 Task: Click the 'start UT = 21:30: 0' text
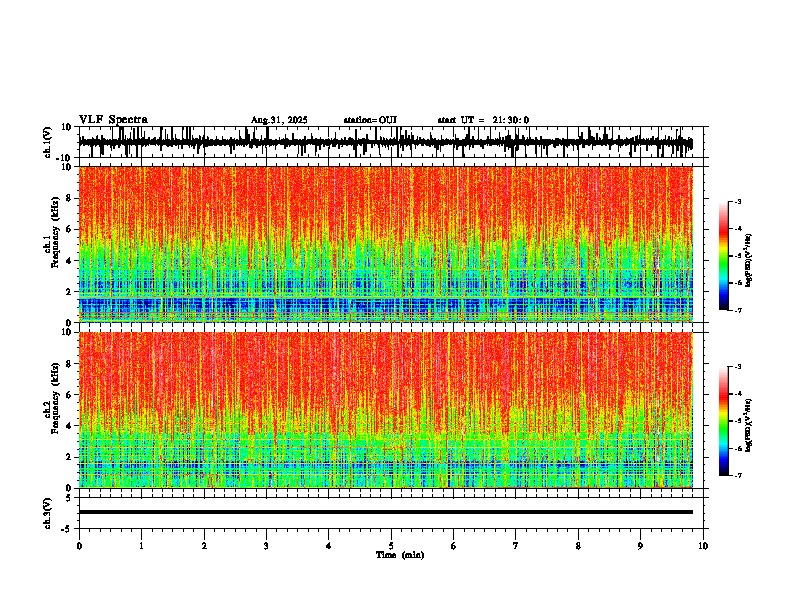click(483, 120)
